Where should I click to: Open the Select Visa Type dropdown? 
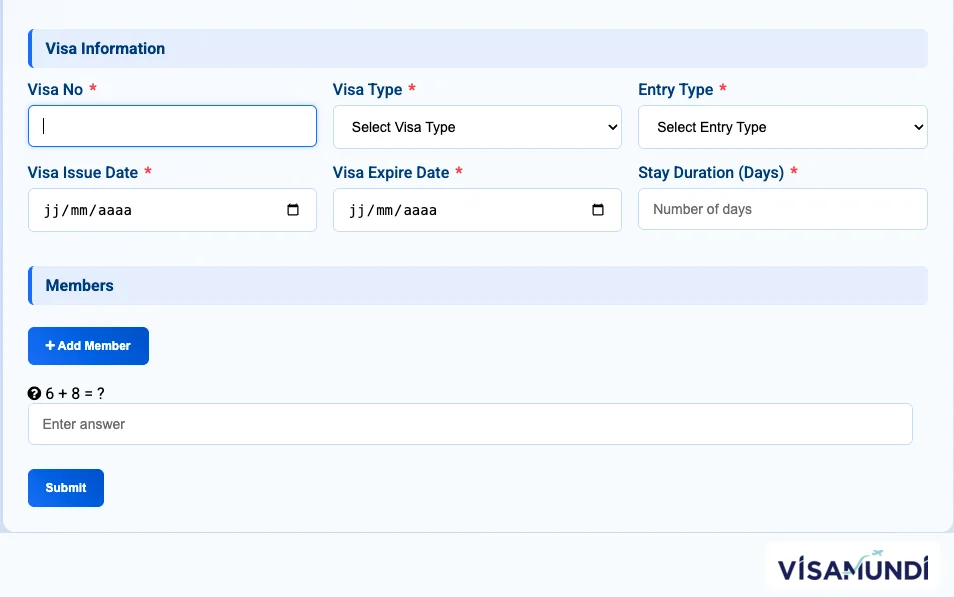click(x=477, y=127)
